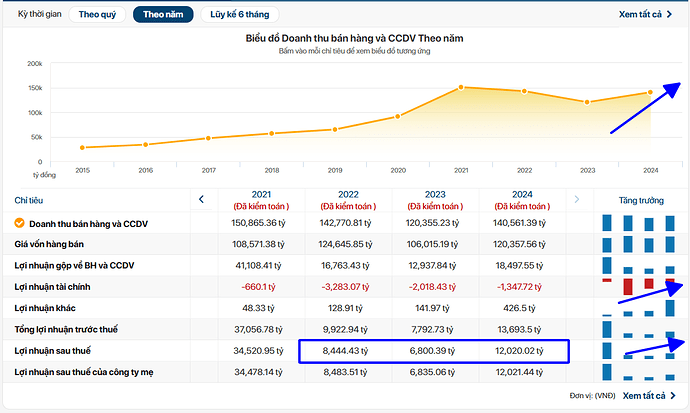Click the 2019 data point on chart line
690x413 pixels.
[335, 129]
